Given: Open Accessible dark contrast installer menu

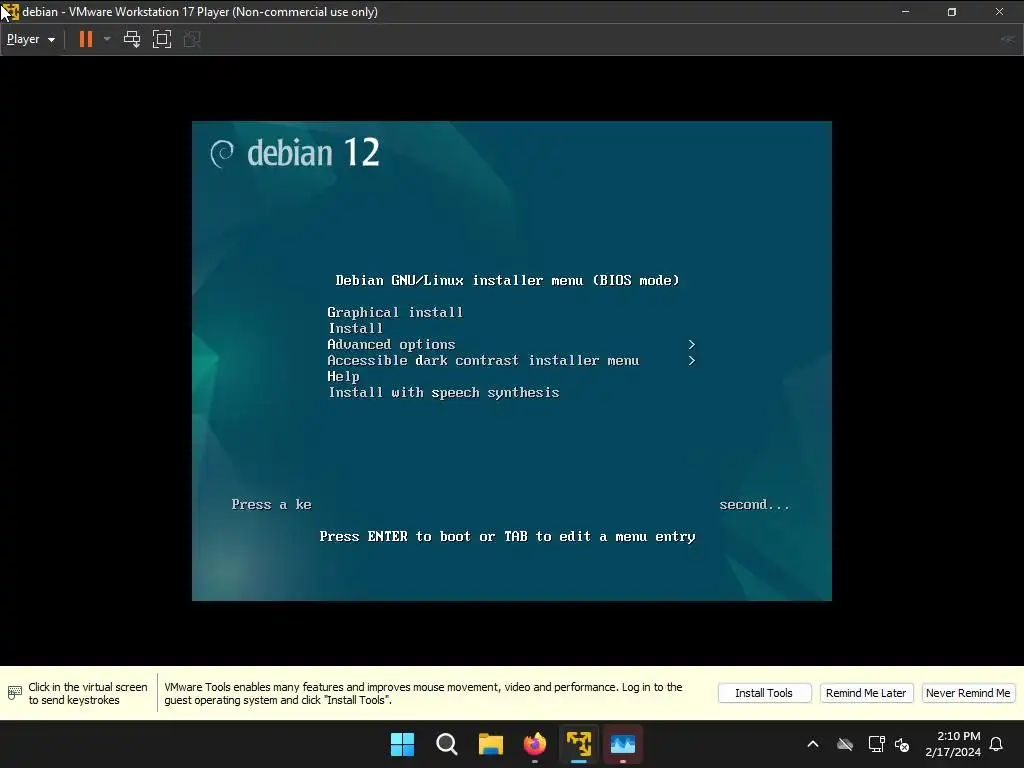Looking at the screenshot, I should (x=483, y=360).
